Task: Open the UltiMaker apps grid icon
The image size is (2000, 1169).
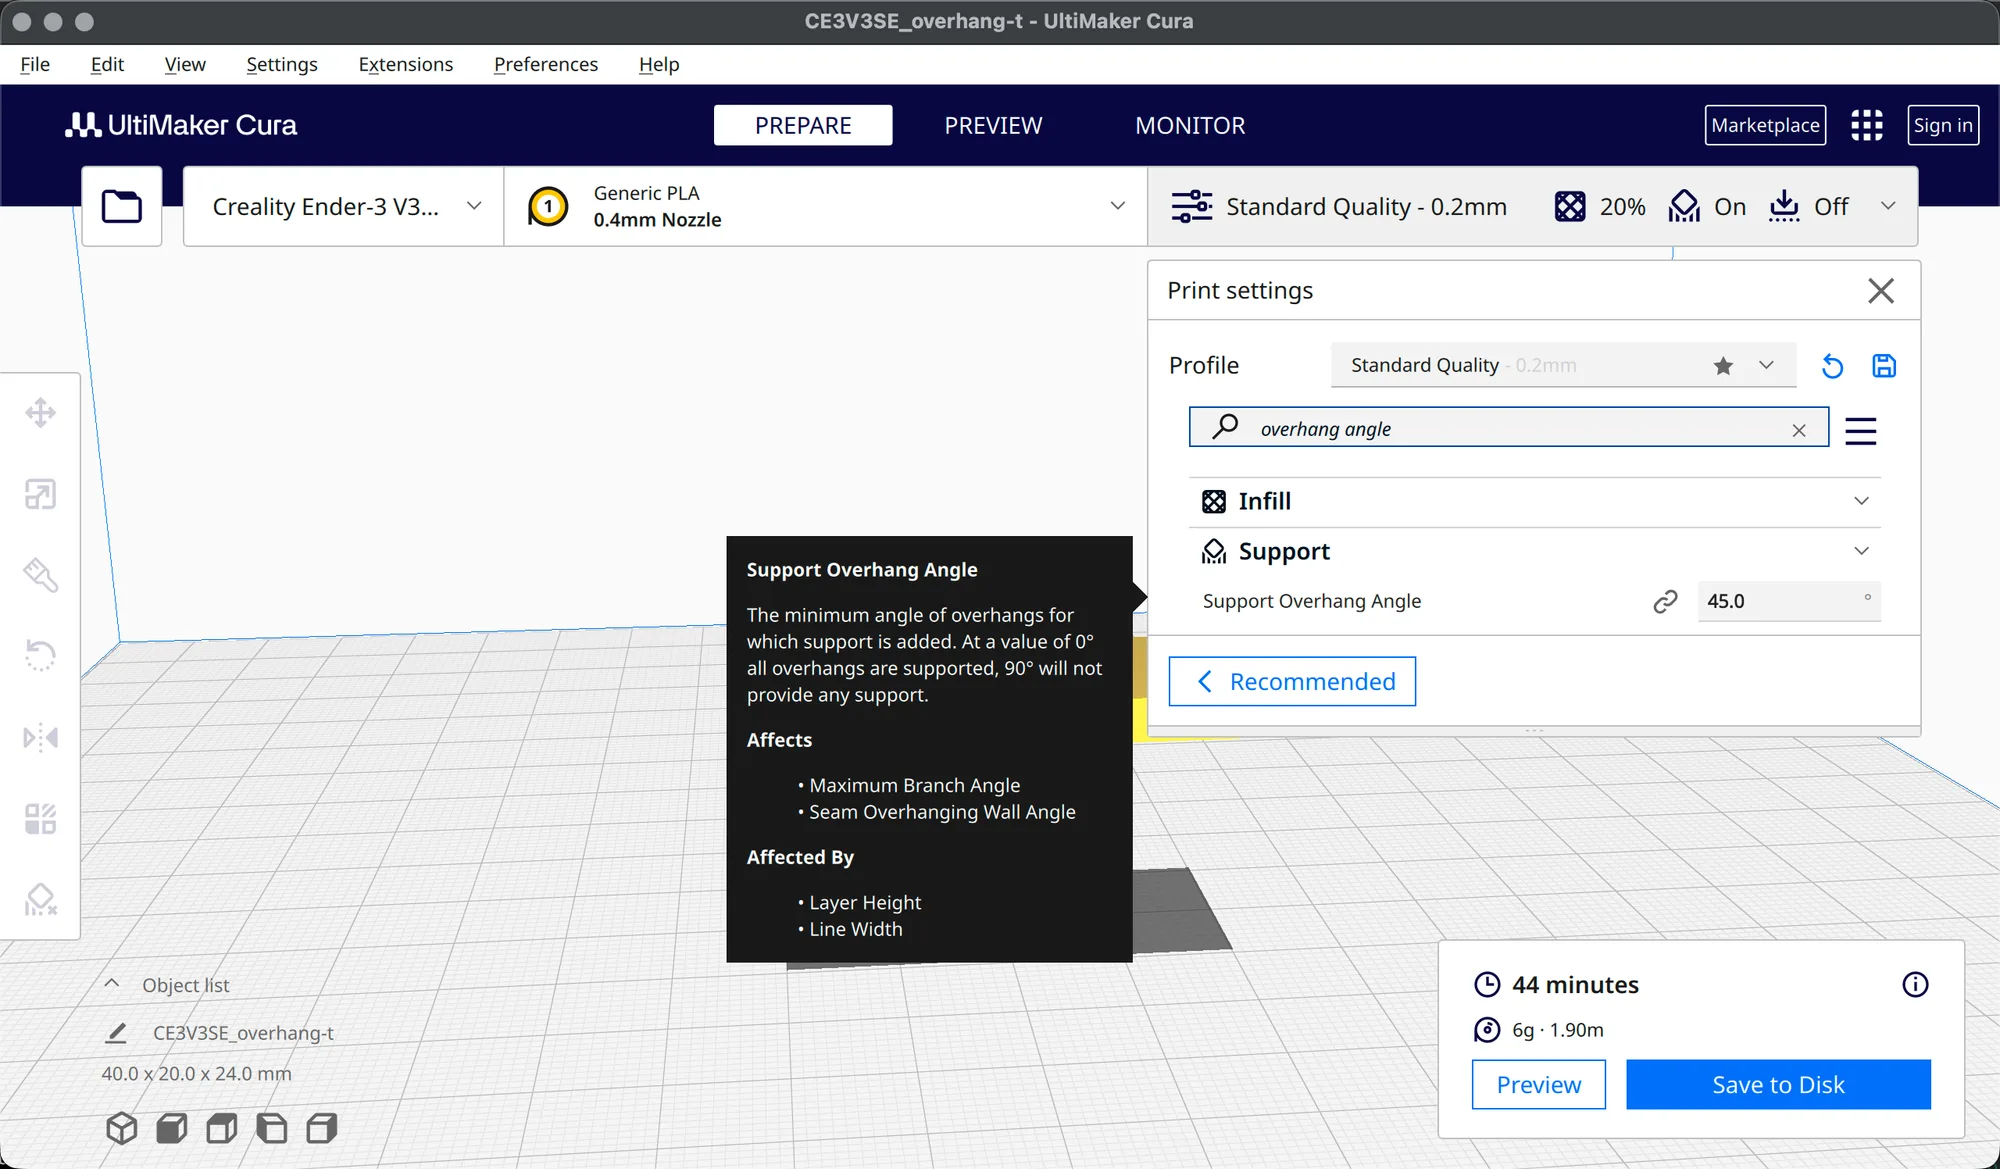Action: coord(1866,125)
